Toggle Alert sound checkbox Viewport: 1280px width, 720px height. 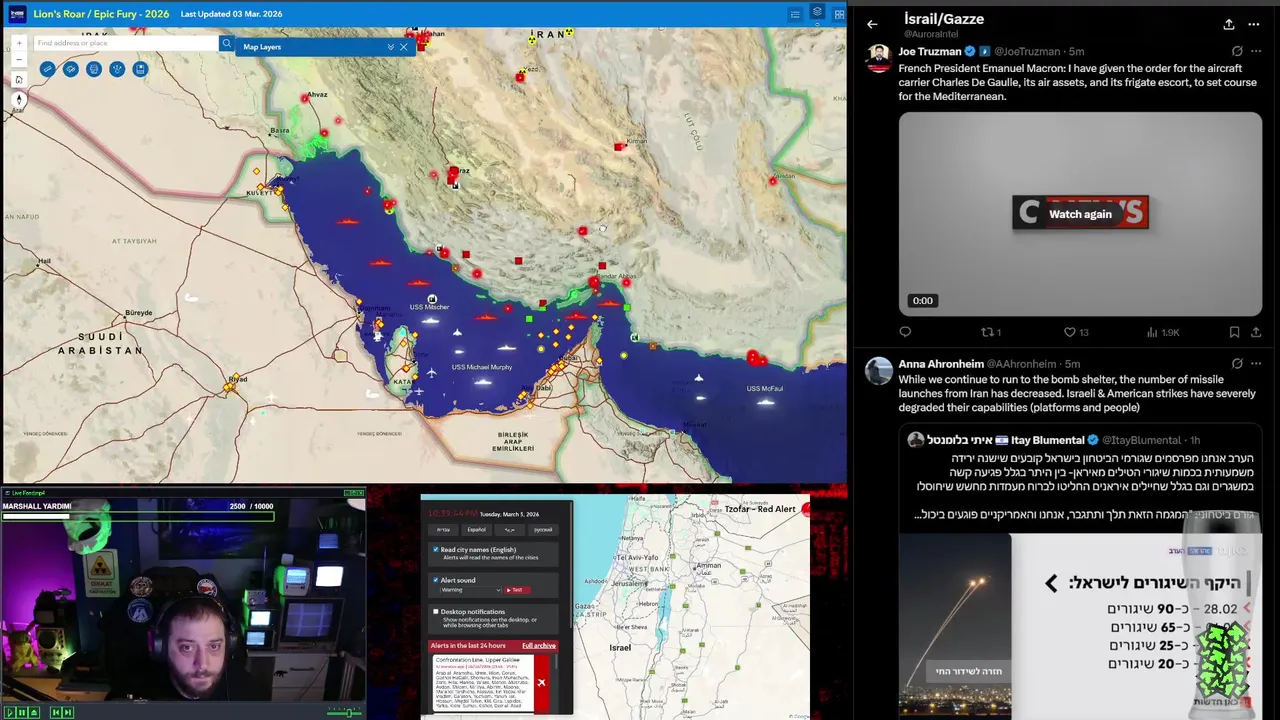[436, 580]
